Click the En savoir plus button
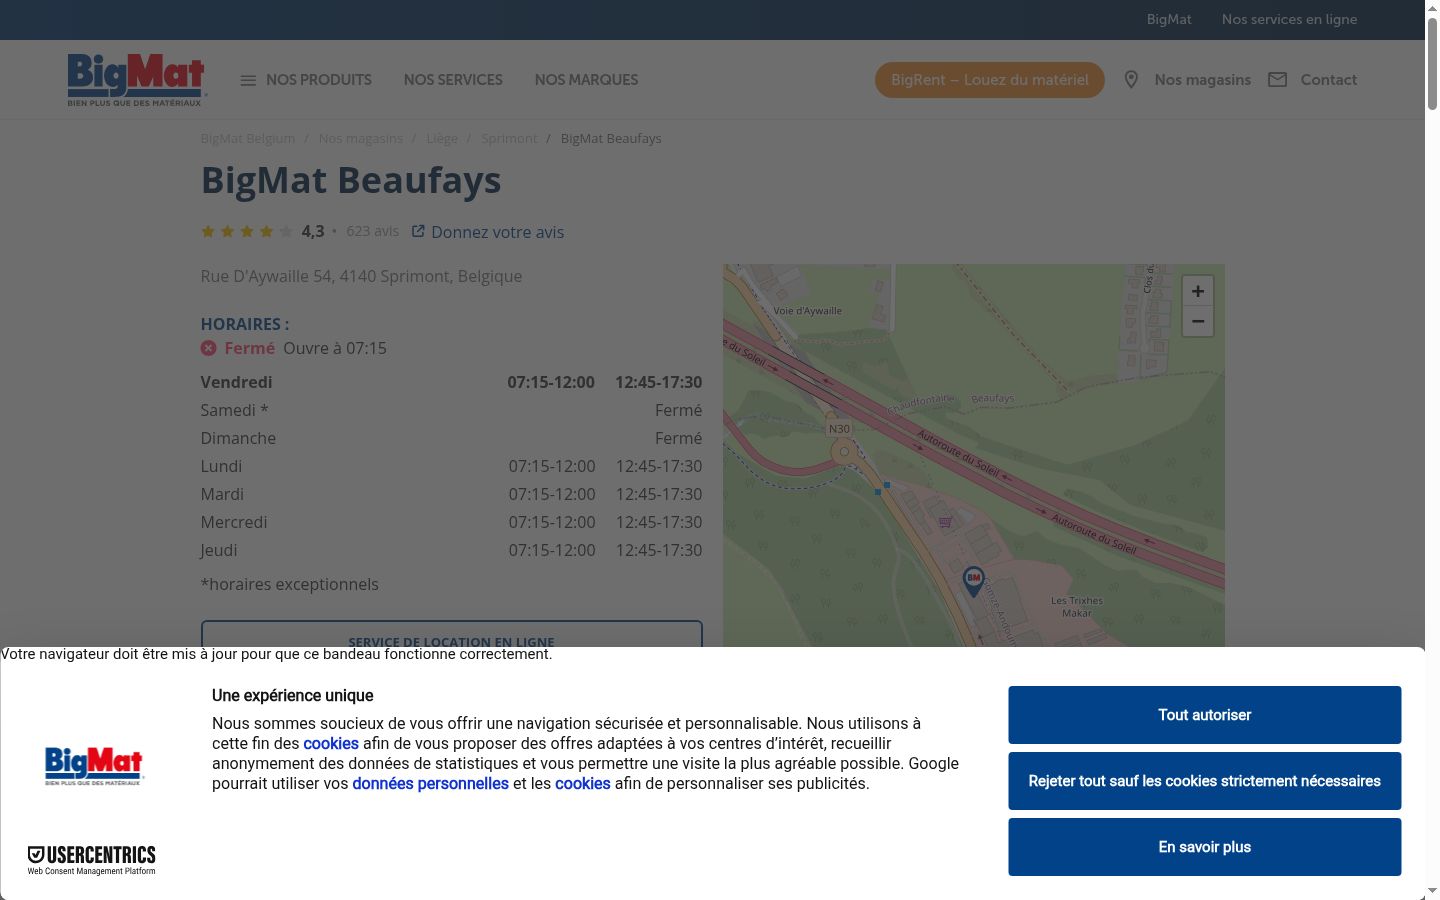 (1204, 847)
